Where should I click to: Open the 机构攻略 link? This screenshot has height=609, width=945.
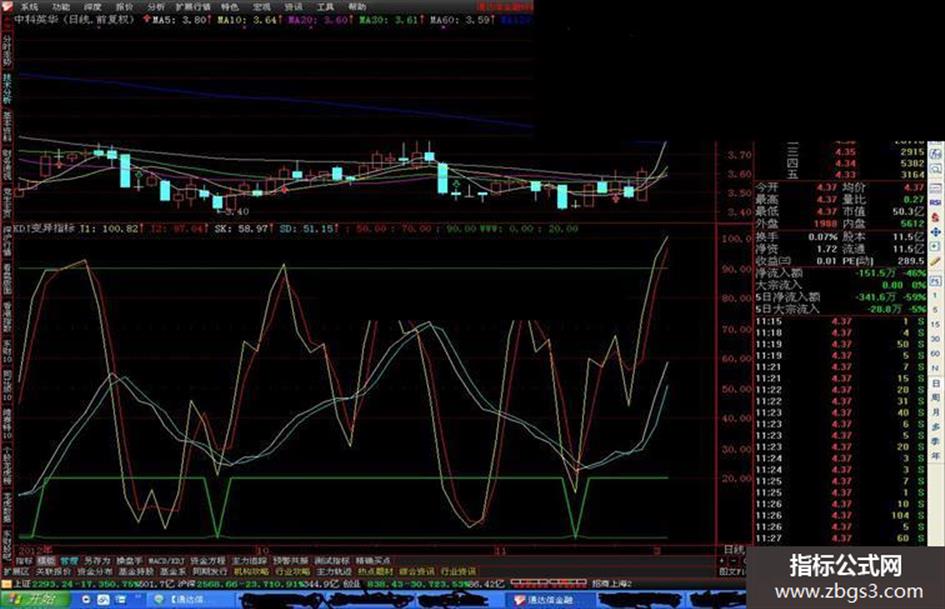(251, 572)
